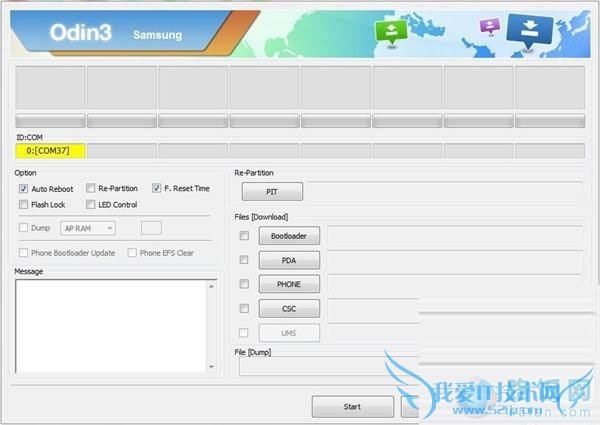Tick Phone Bootloader Update checkbox
The width and height of the screenshot is (600, 425).
[23, 252]
